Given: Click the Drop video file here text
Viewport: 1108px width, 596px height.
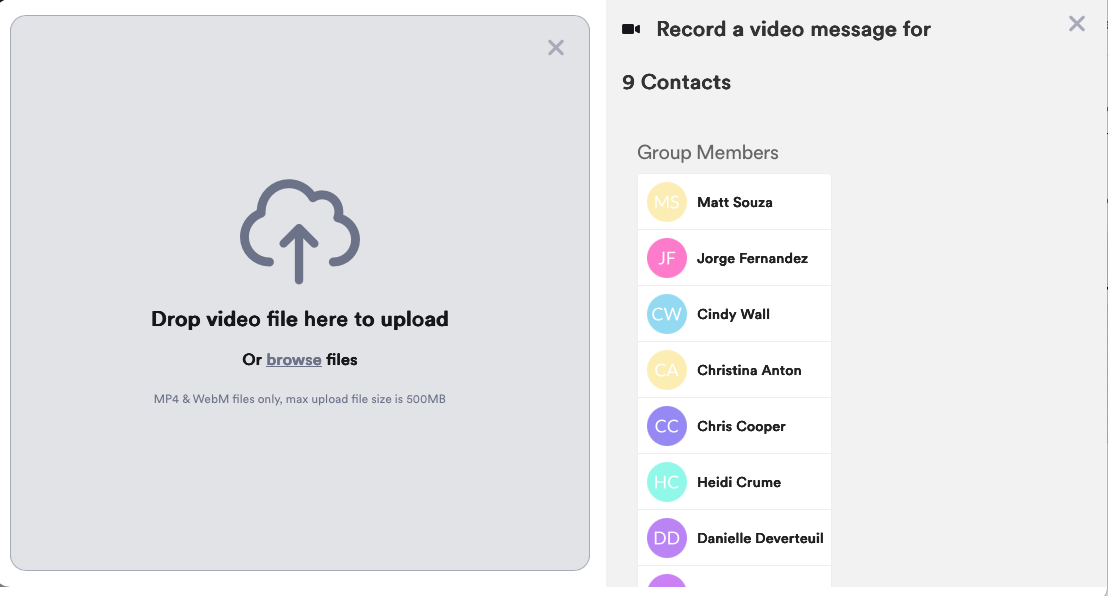Looking at the screenshot, I should pyautogui.click(x=300, y=319).
